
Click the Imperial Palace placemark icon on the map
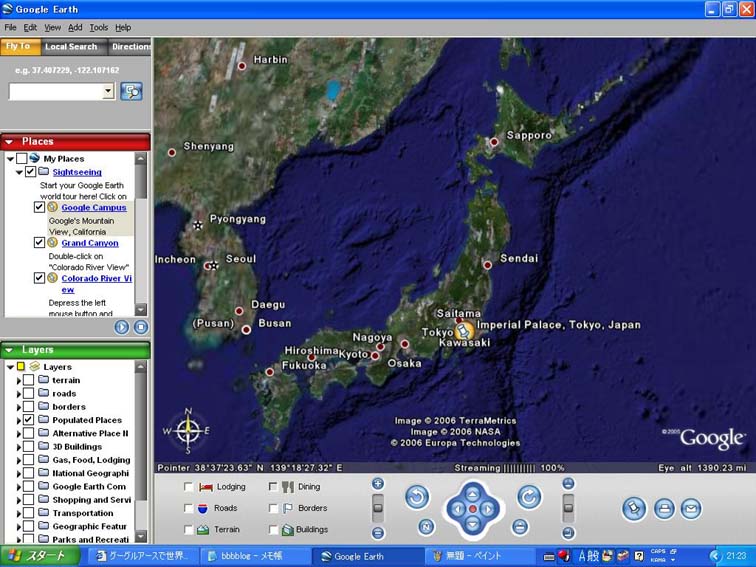[464, 331]
